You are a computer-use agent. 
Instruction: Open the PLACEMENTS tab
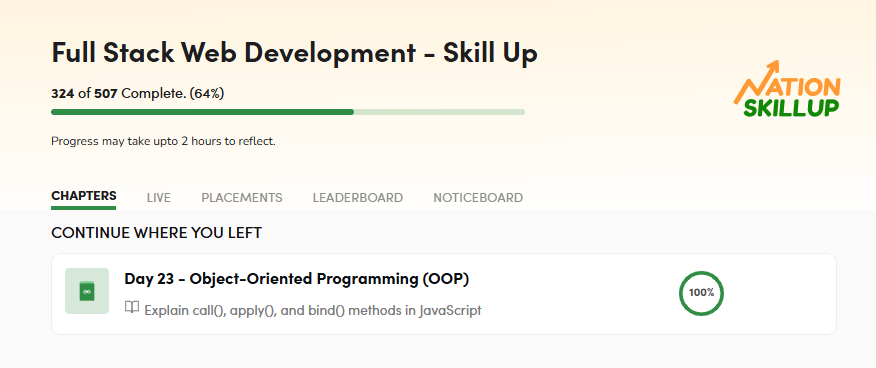click(242, 198)
